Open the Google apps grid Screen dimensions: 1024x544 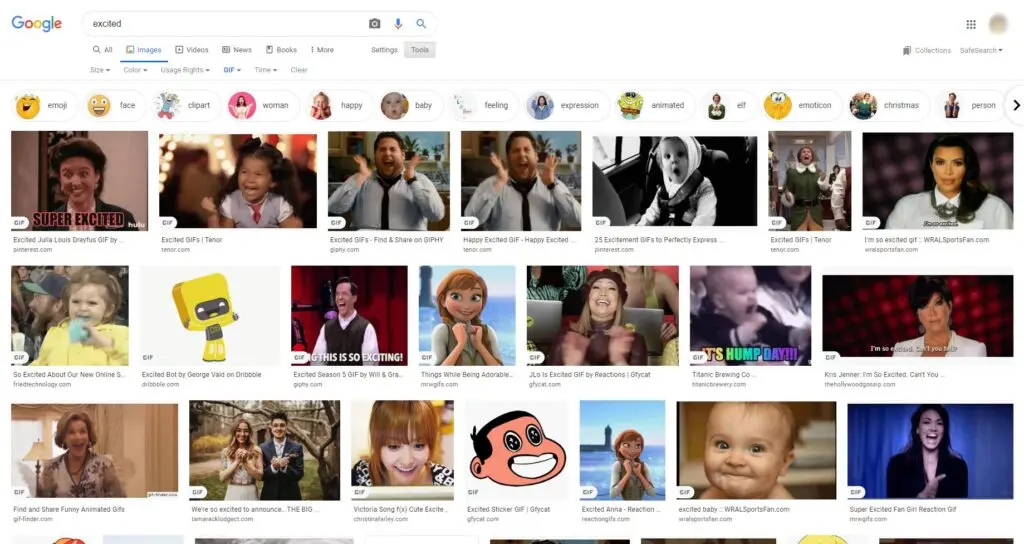pos(970,24)
